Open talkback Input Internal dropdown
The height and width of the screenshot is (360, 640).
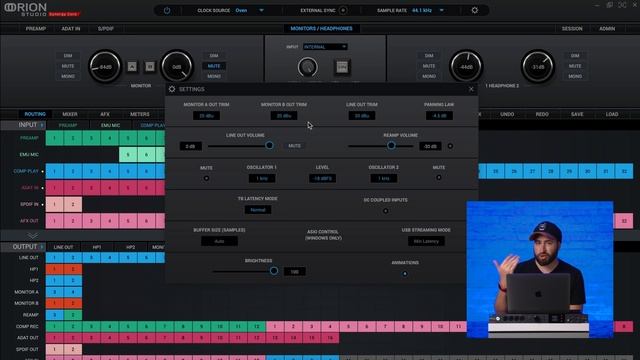tap(325, 47)
